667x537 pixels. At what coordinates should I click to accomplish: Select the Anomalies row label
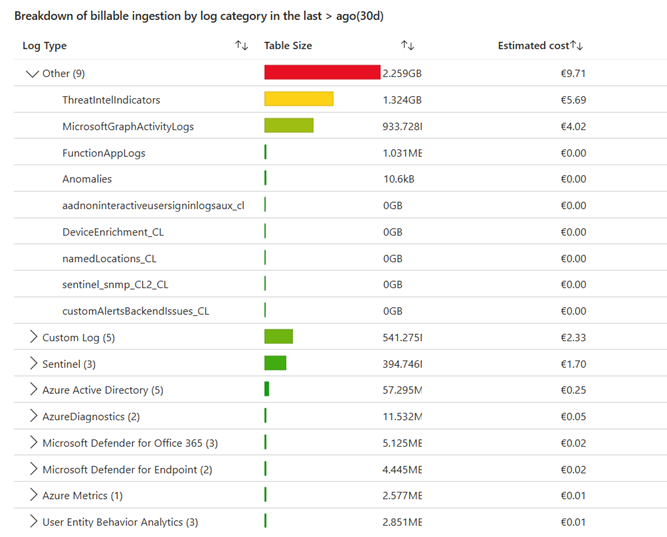click(87, 179)
